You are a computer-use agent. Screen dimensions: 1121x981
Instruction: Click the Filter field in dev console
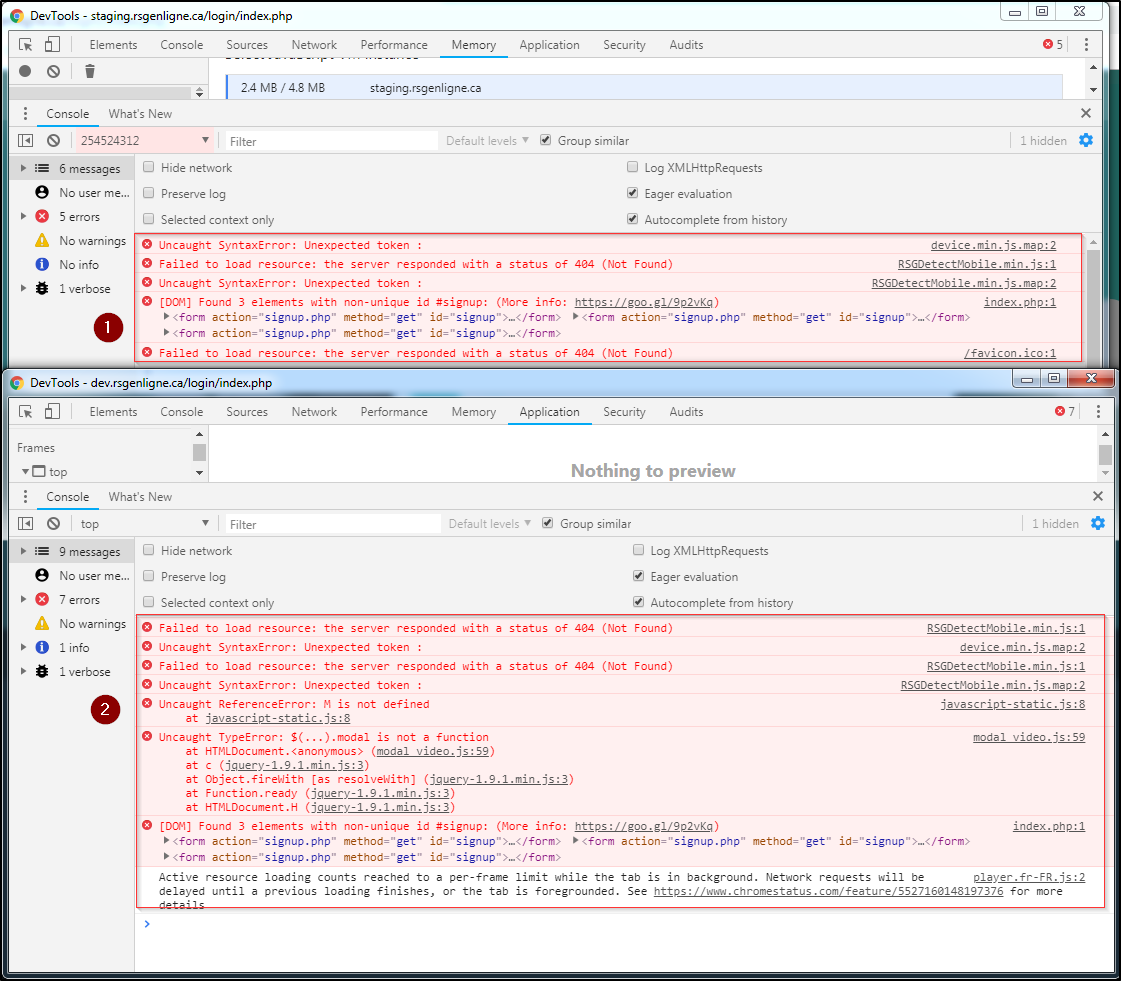[x=332, y=524]
